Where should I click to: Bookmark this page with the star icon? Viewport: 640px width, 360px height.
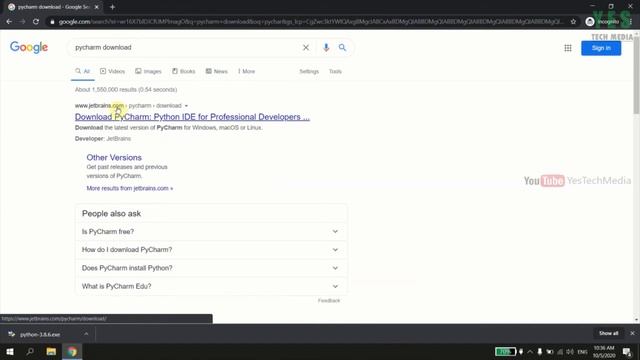pyautogui.click(x=573, y=22)
